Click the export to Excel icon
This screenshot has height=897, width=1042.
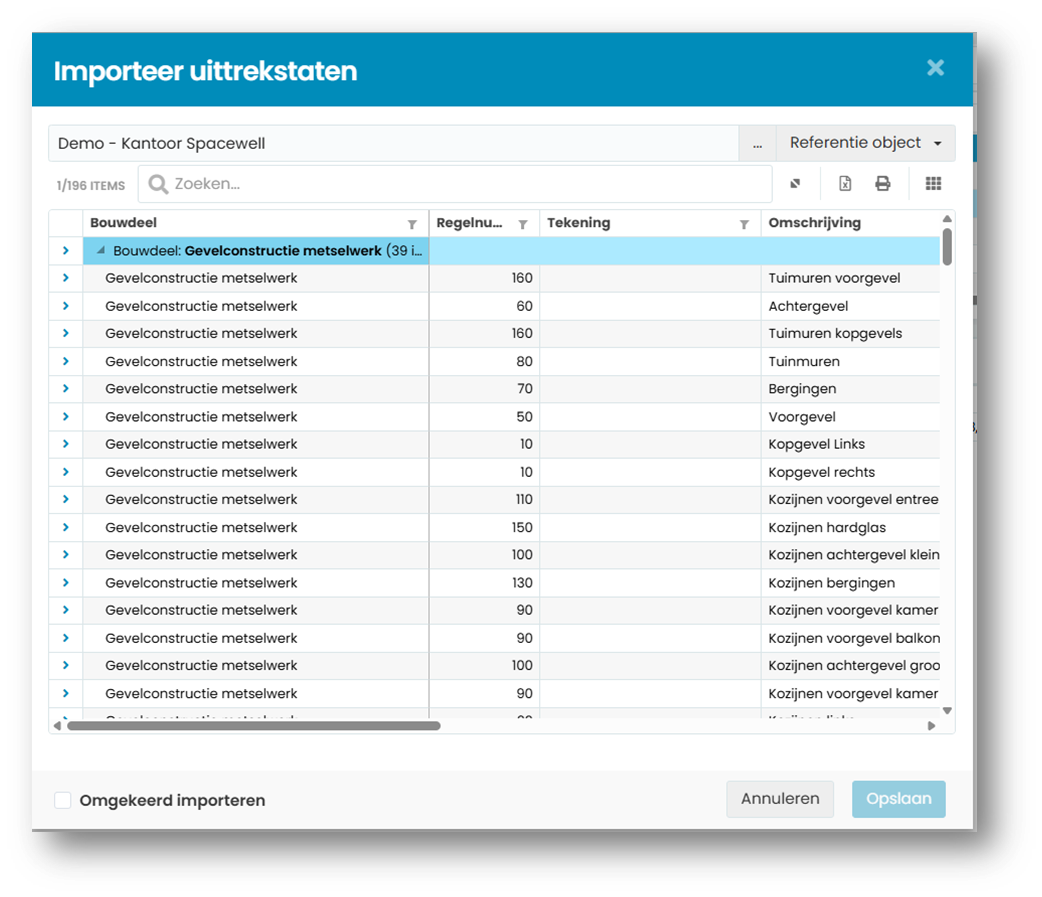click(845, 184)
